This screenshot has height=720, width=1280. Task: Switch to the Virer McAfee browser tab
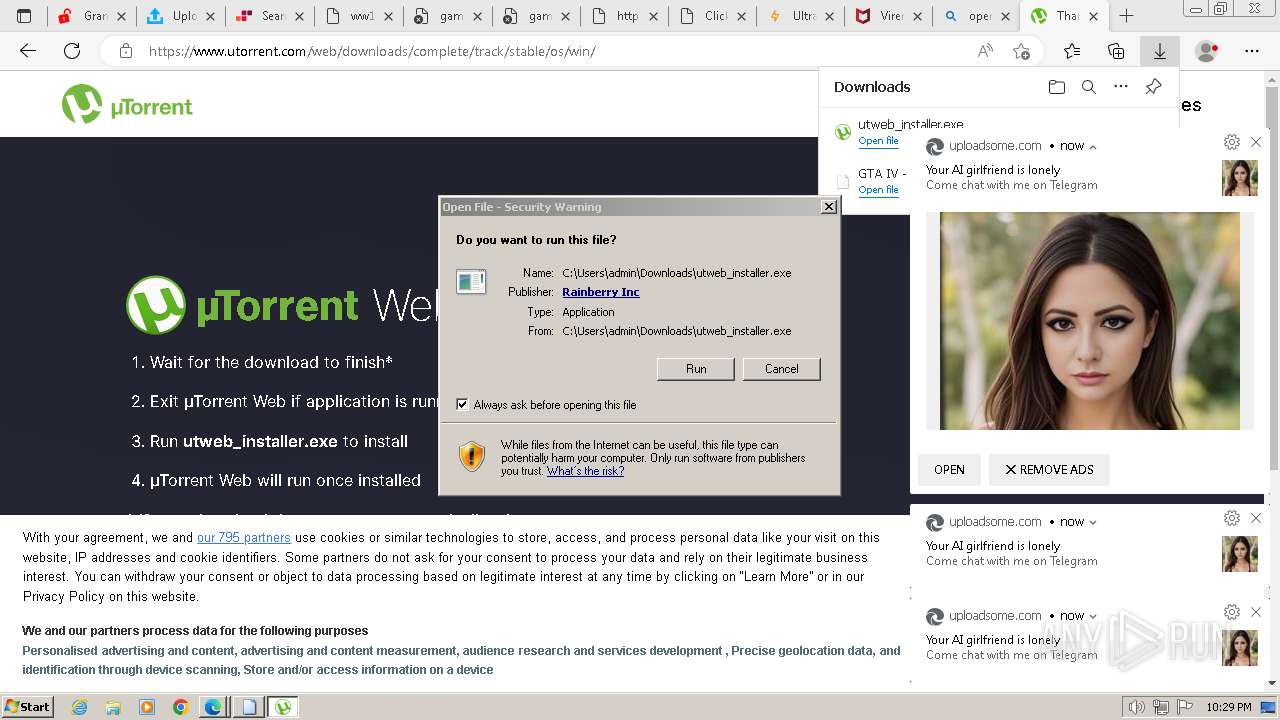pyautogui.click(x=888, y=16)
